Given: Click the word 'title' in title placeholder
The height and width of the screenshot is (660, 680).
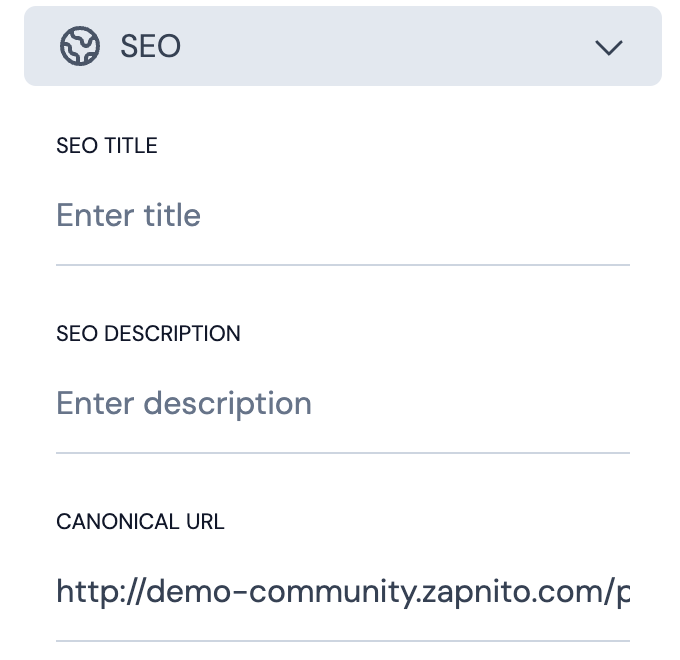Looking at the screenshot, I should (x=171, y=215).
